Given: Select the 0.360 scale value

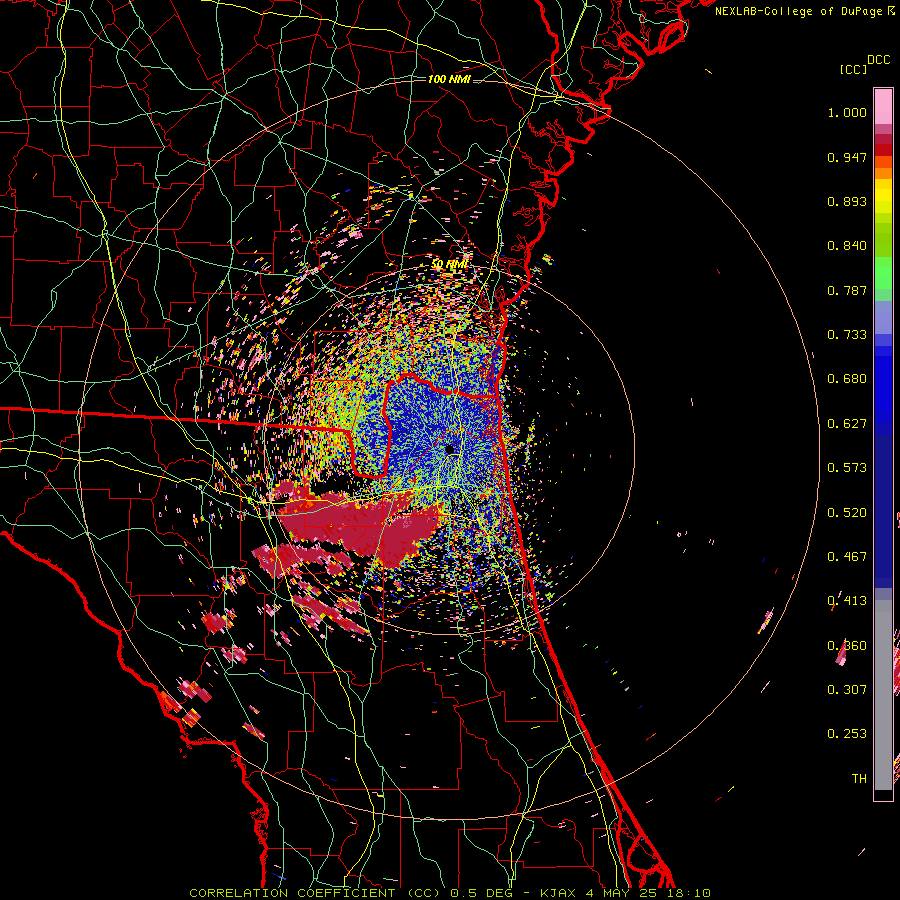Looking at the screenshot, I should coord(847,646).
